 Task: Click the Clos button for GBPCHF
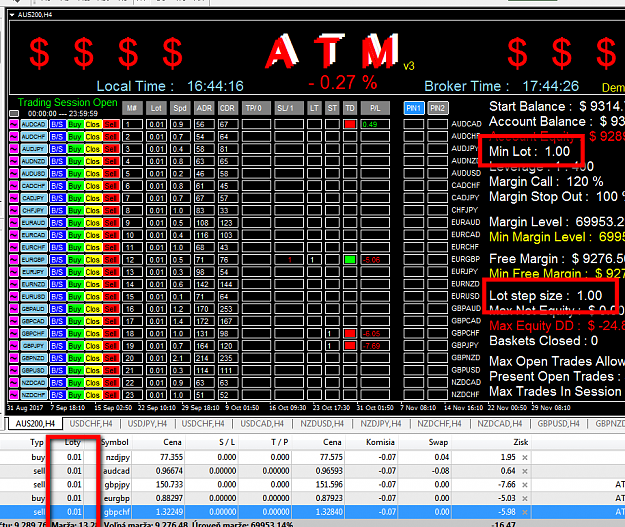[x=92, y=334]
